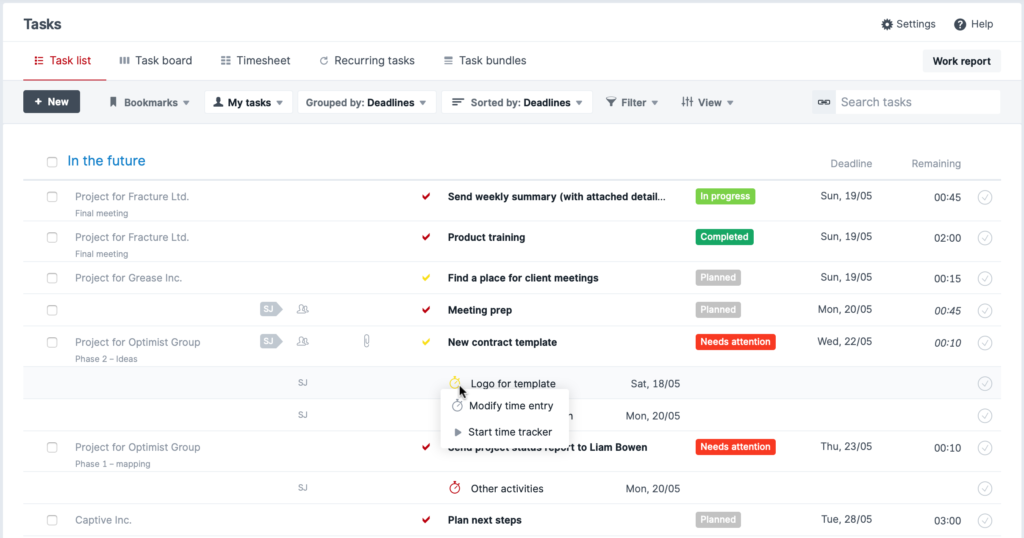The width and height of the screenshot is (1024, 538).
Task: Mark Plan next steps complete with circle check
Action: (985, 520)
